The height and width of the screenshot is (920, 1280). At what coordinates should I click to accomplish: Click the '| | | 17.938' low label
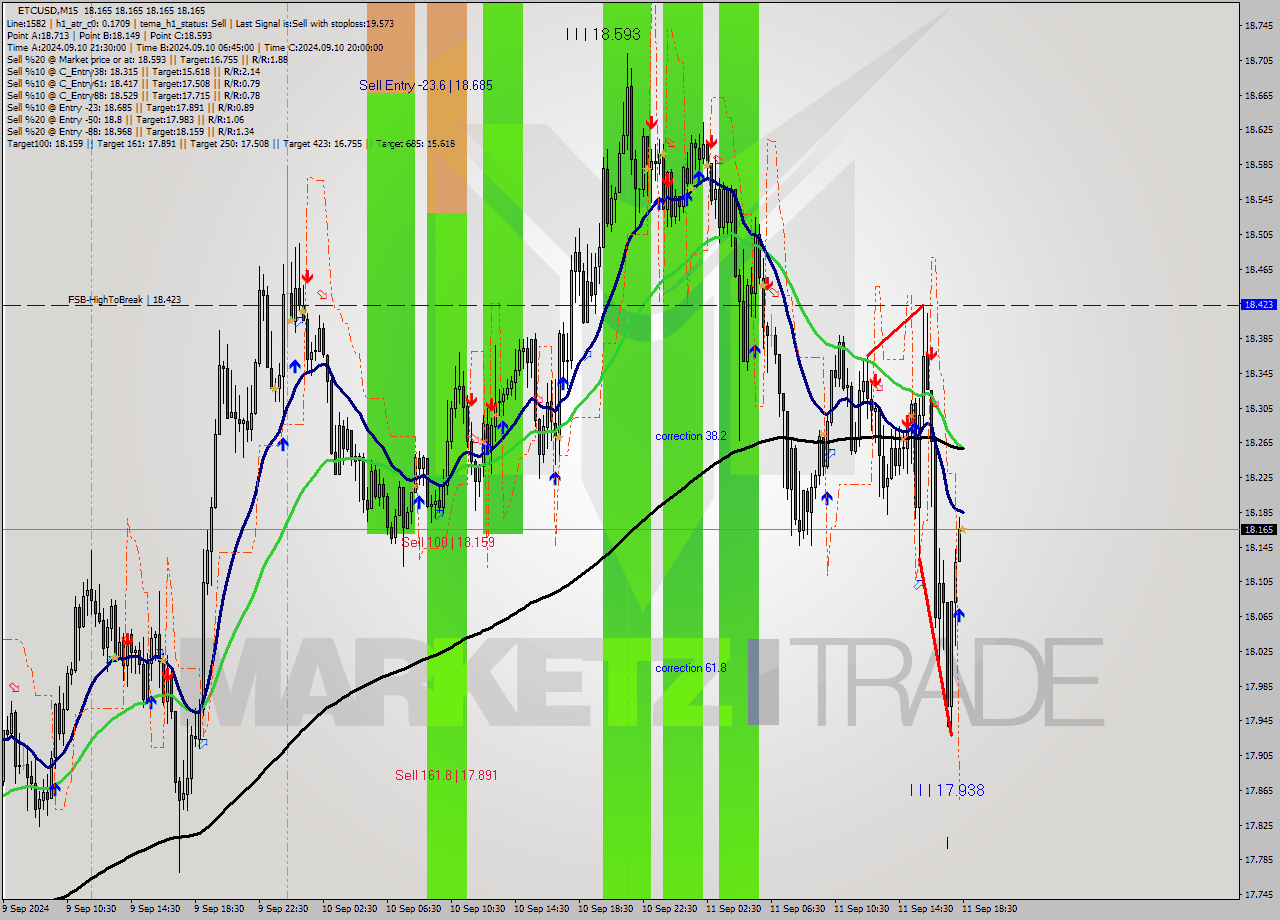click(x=947, y=790)
